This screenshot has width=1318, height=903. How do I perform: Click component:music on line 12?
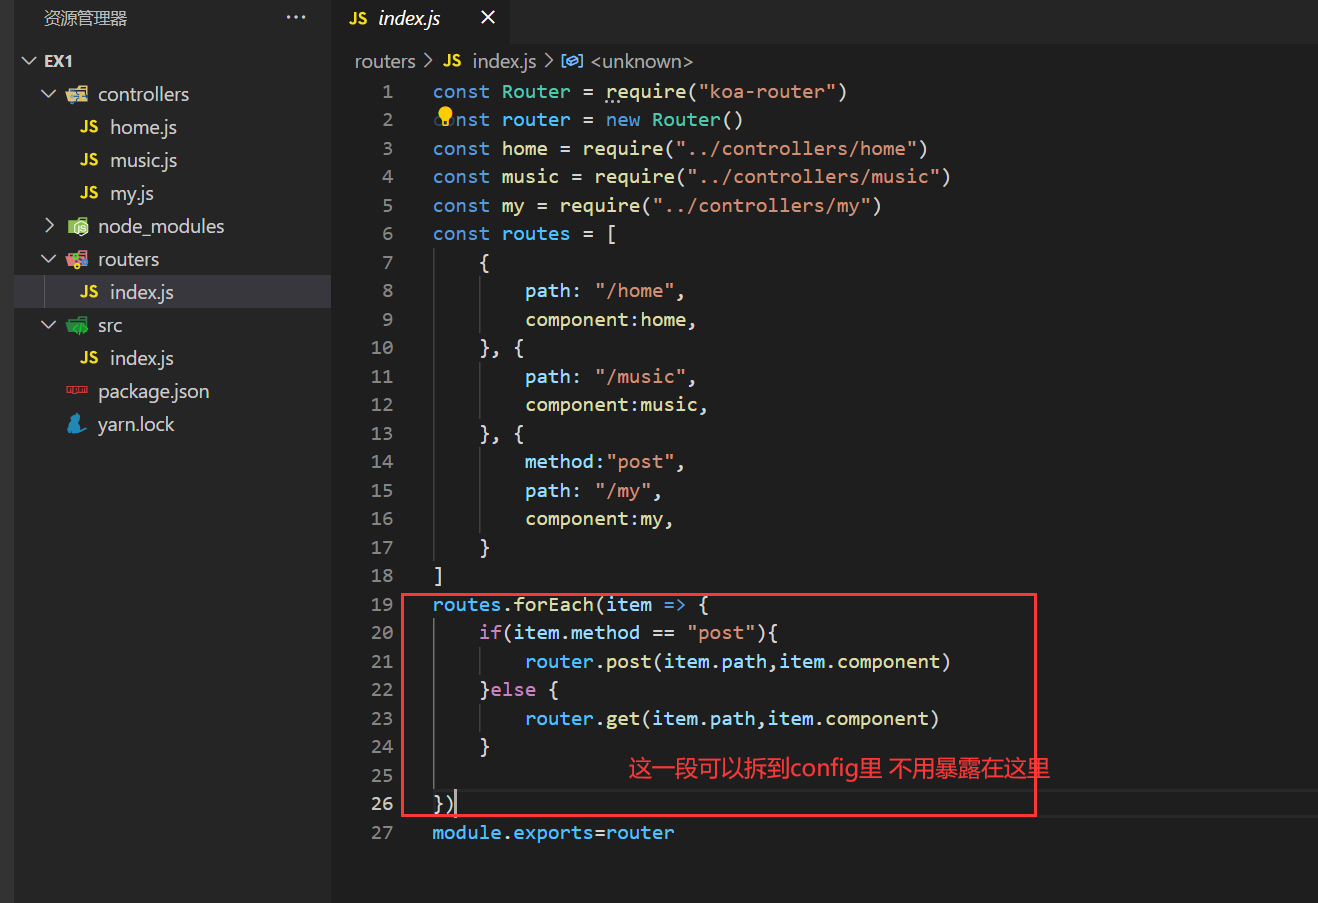pyautogui.click(x=611, y=404)
